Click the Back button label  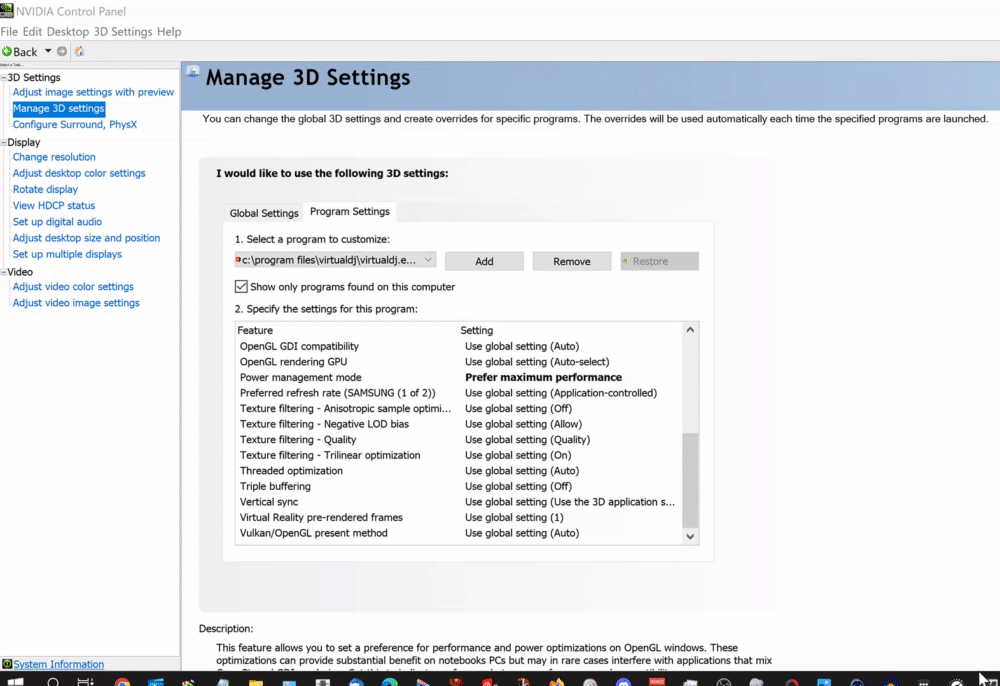click(x=25, y=52)
